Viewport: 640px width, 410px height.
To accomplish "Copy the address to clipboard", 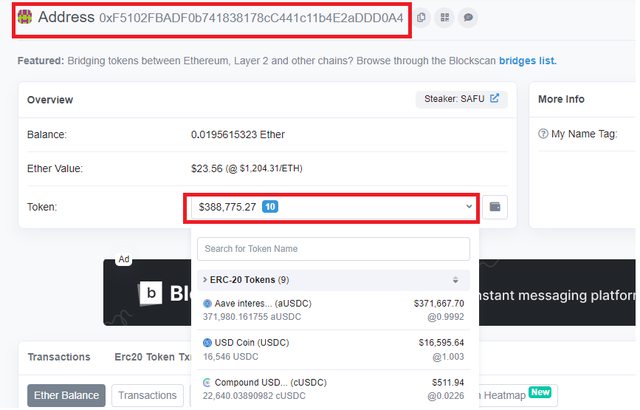I will [422, 18].
